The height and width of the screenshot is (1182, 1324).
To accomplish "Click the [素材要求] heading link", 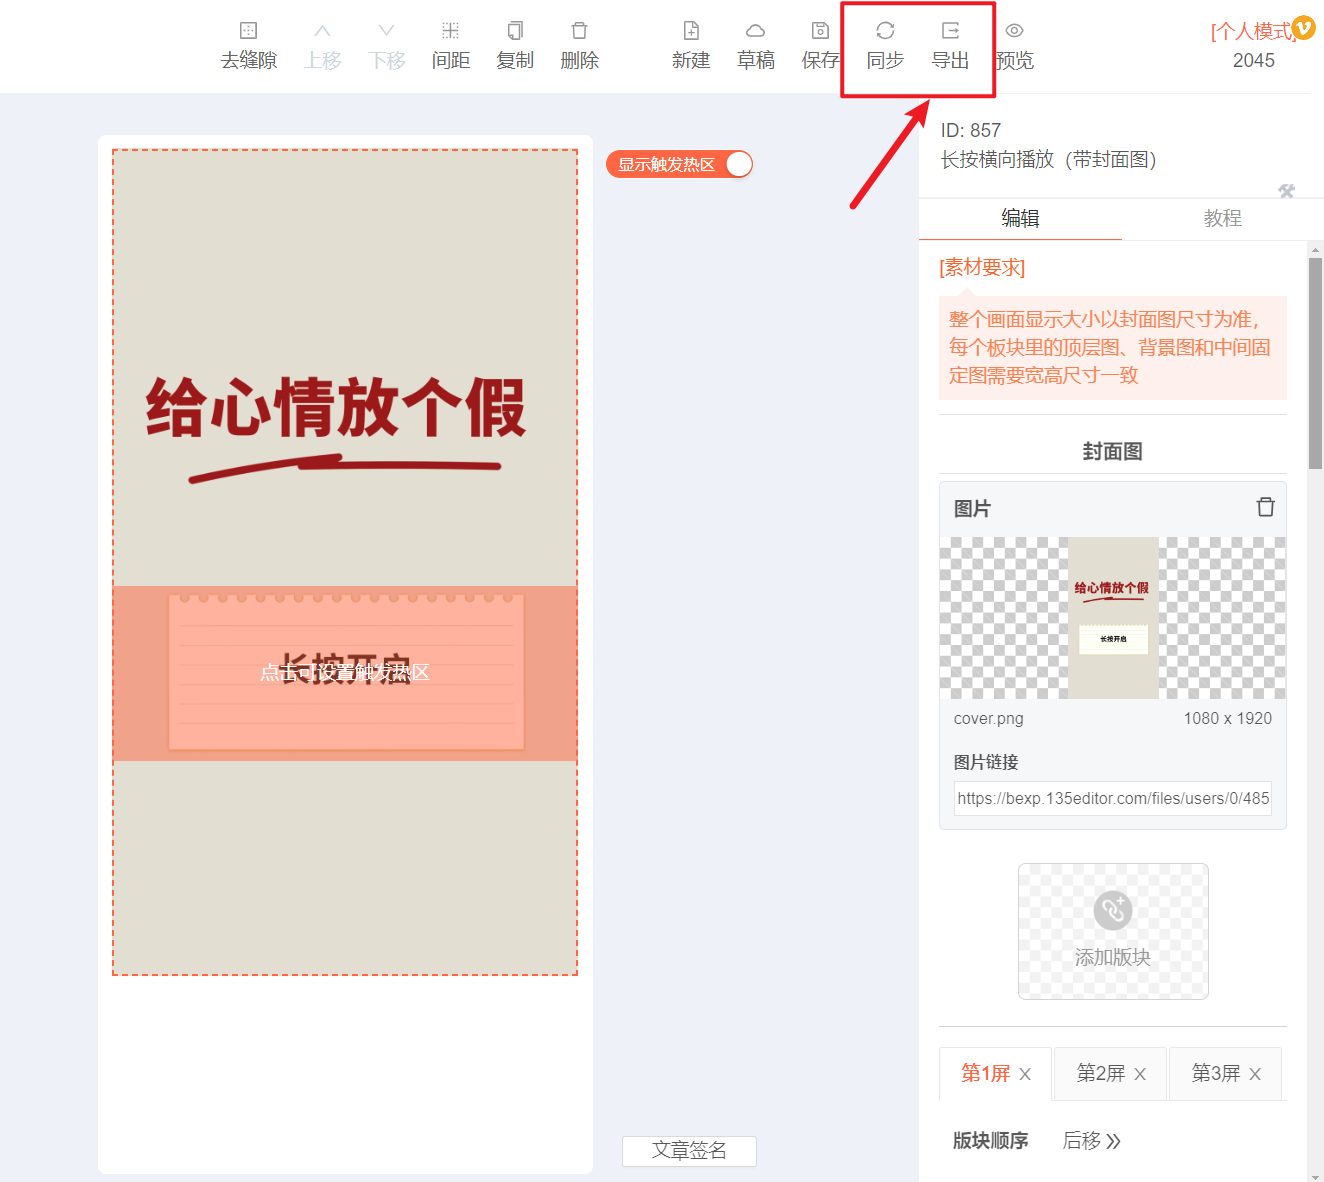I will (982, 267).
